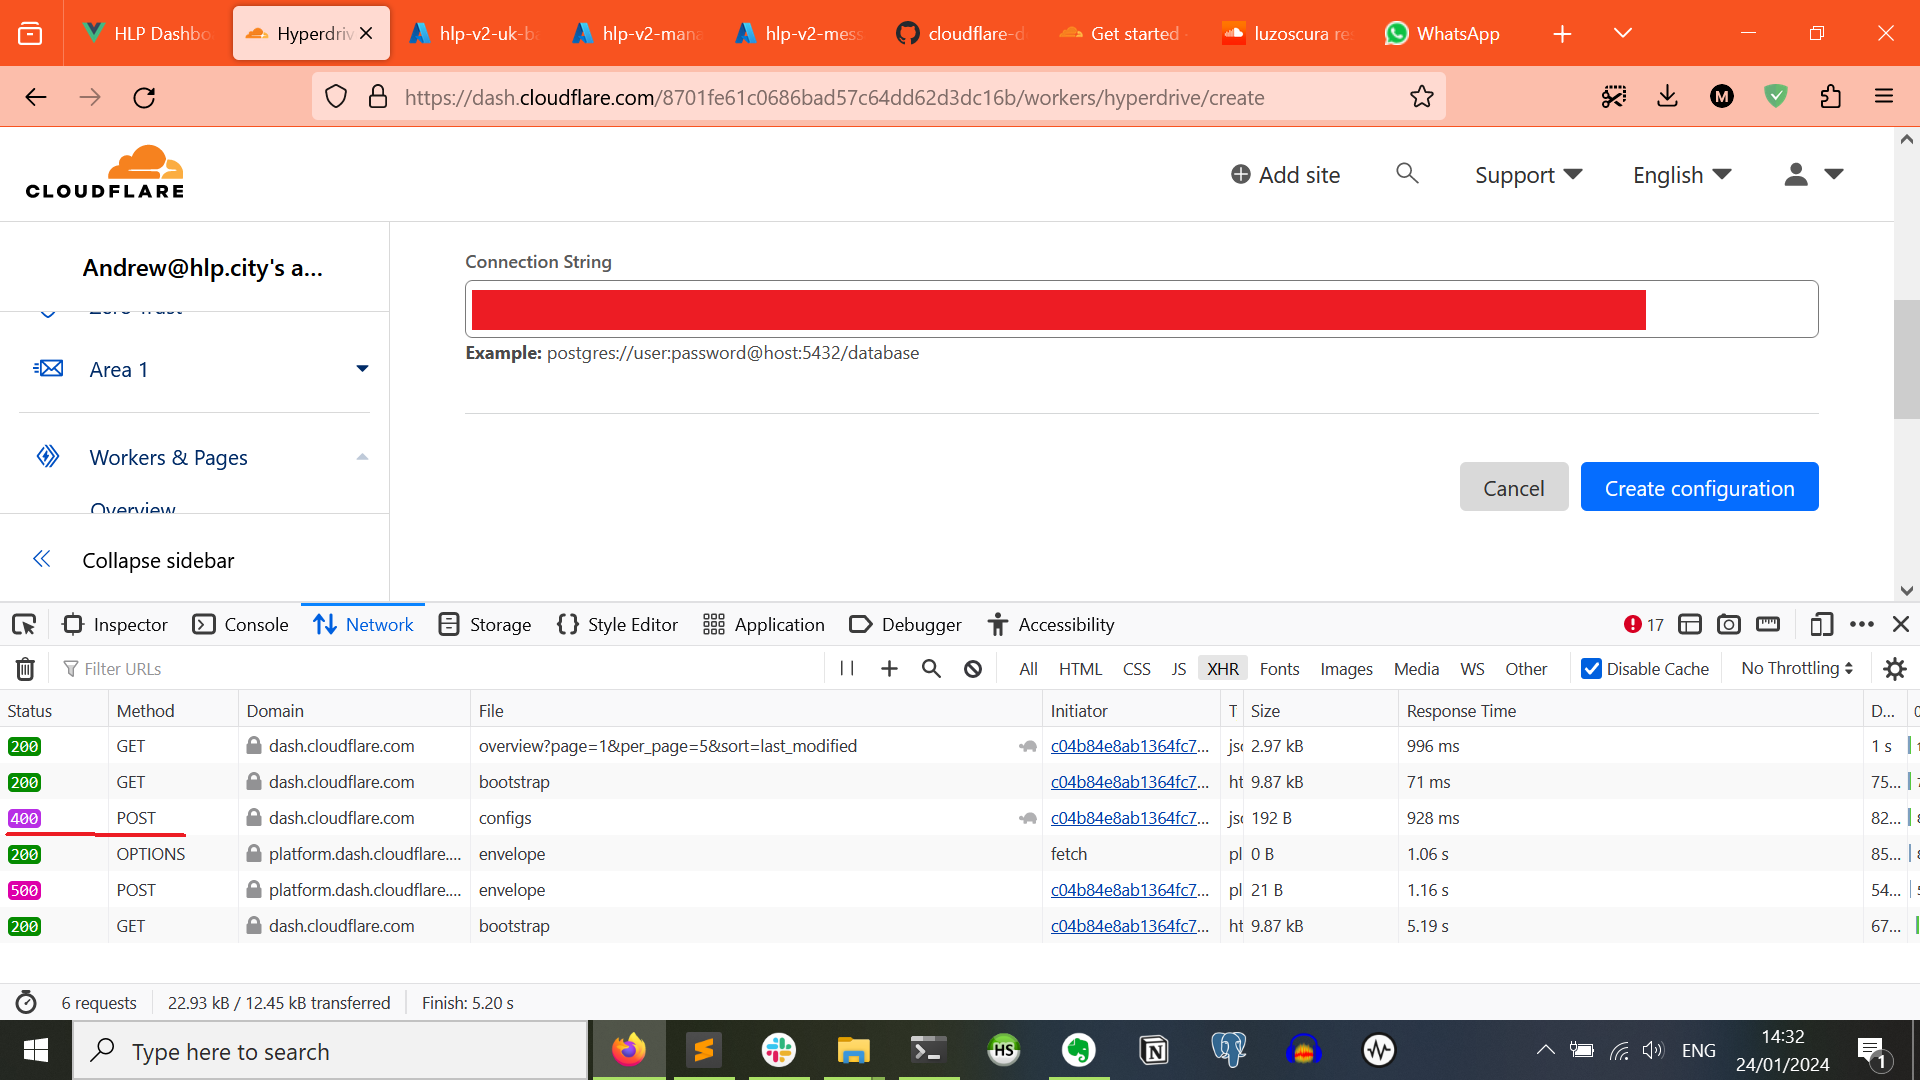Select the XHR request filter

coord(1222,669)
